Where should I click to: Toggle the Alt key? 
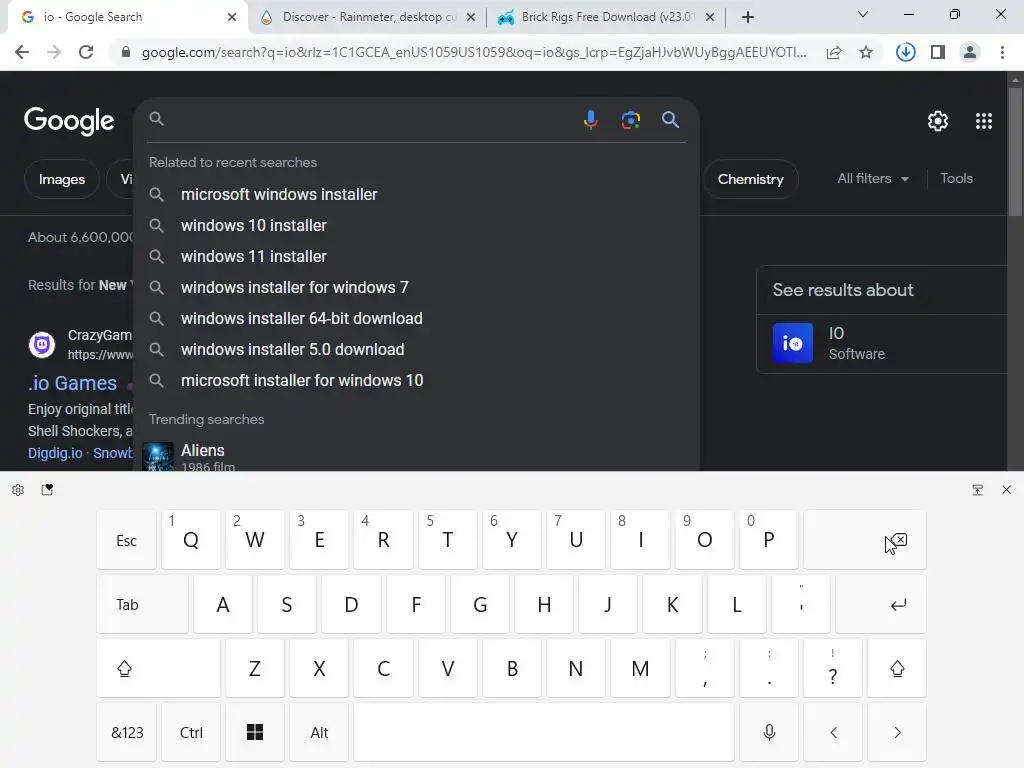tap(319, 732)
